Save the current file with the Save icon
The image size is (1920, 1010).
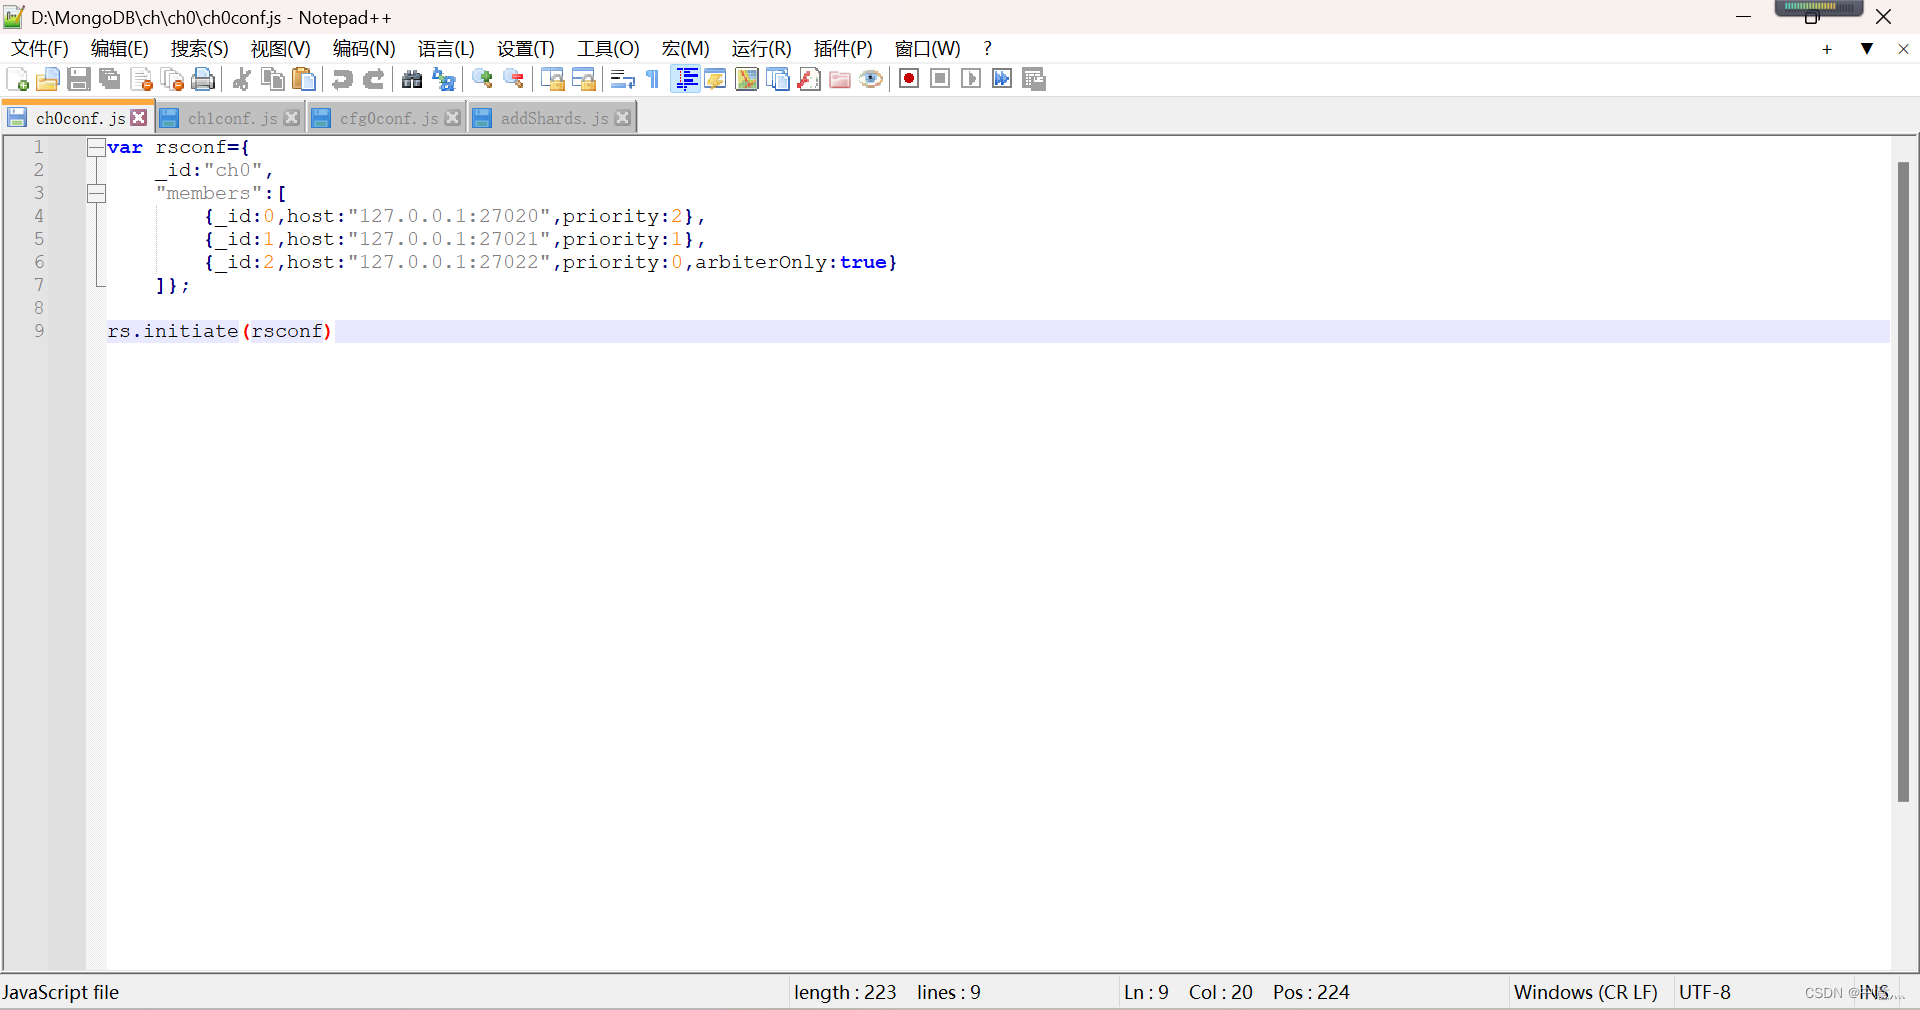click(79, 79)
